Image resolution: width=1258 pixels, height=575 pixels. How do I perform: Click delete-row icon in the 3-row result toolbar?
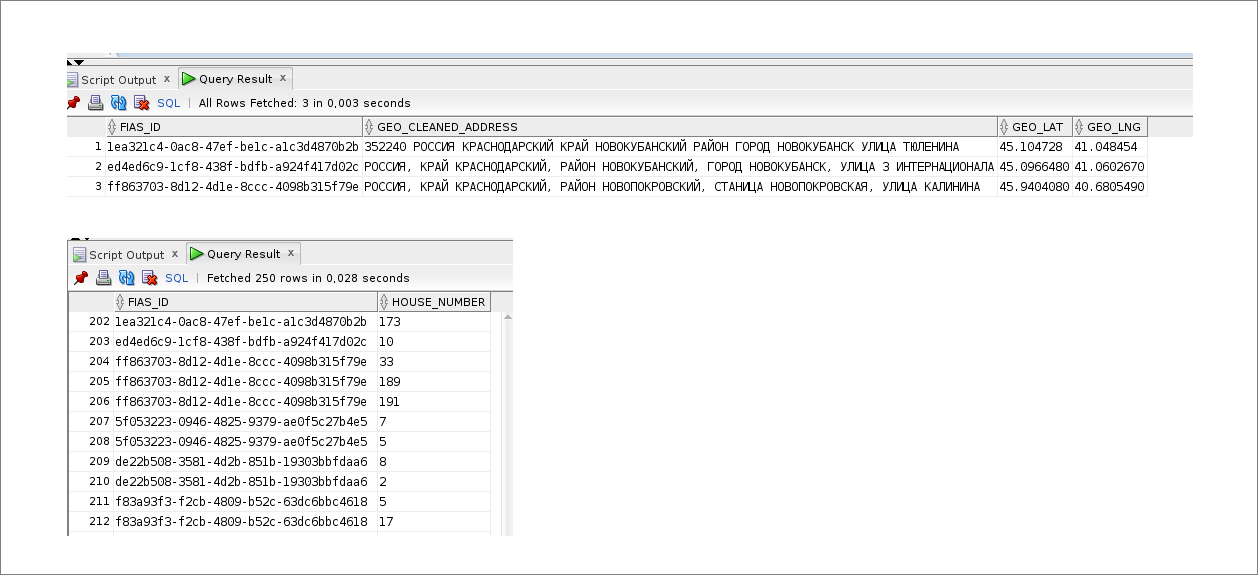pos(141,103)
